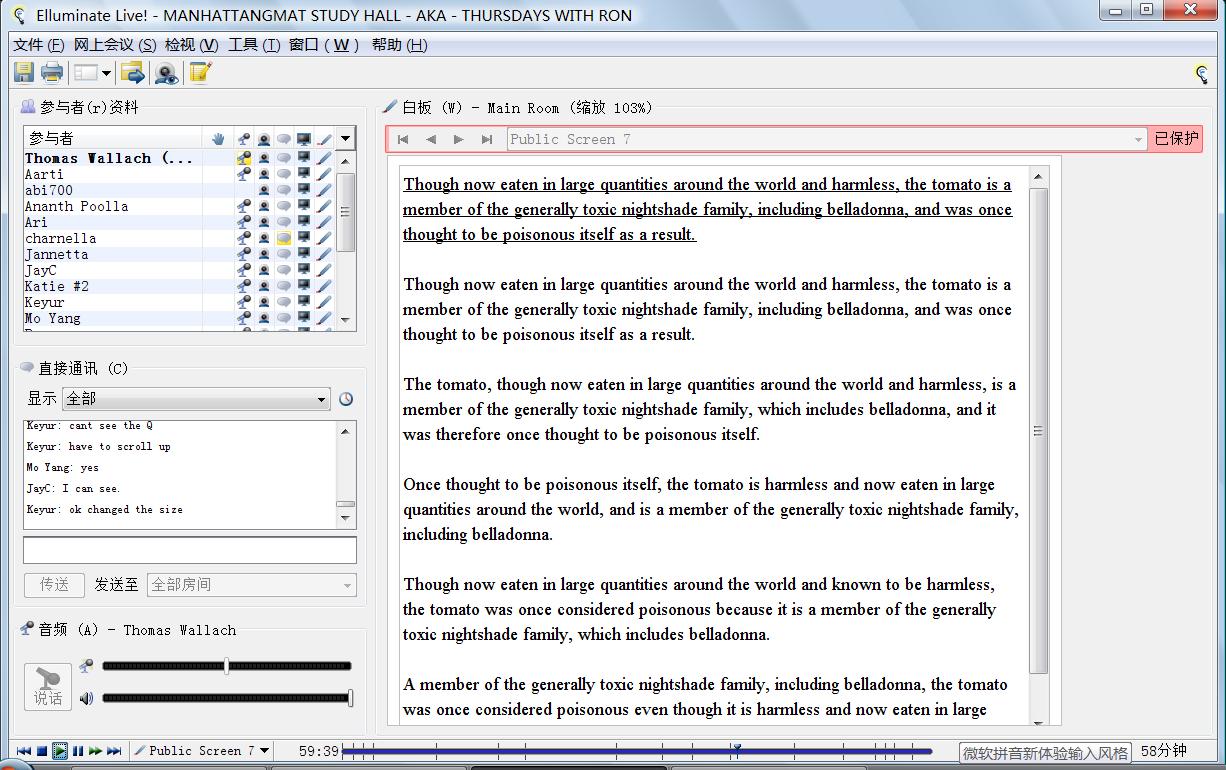
Task: Select participant Katie #2 in the list
Action: (57, 286)
